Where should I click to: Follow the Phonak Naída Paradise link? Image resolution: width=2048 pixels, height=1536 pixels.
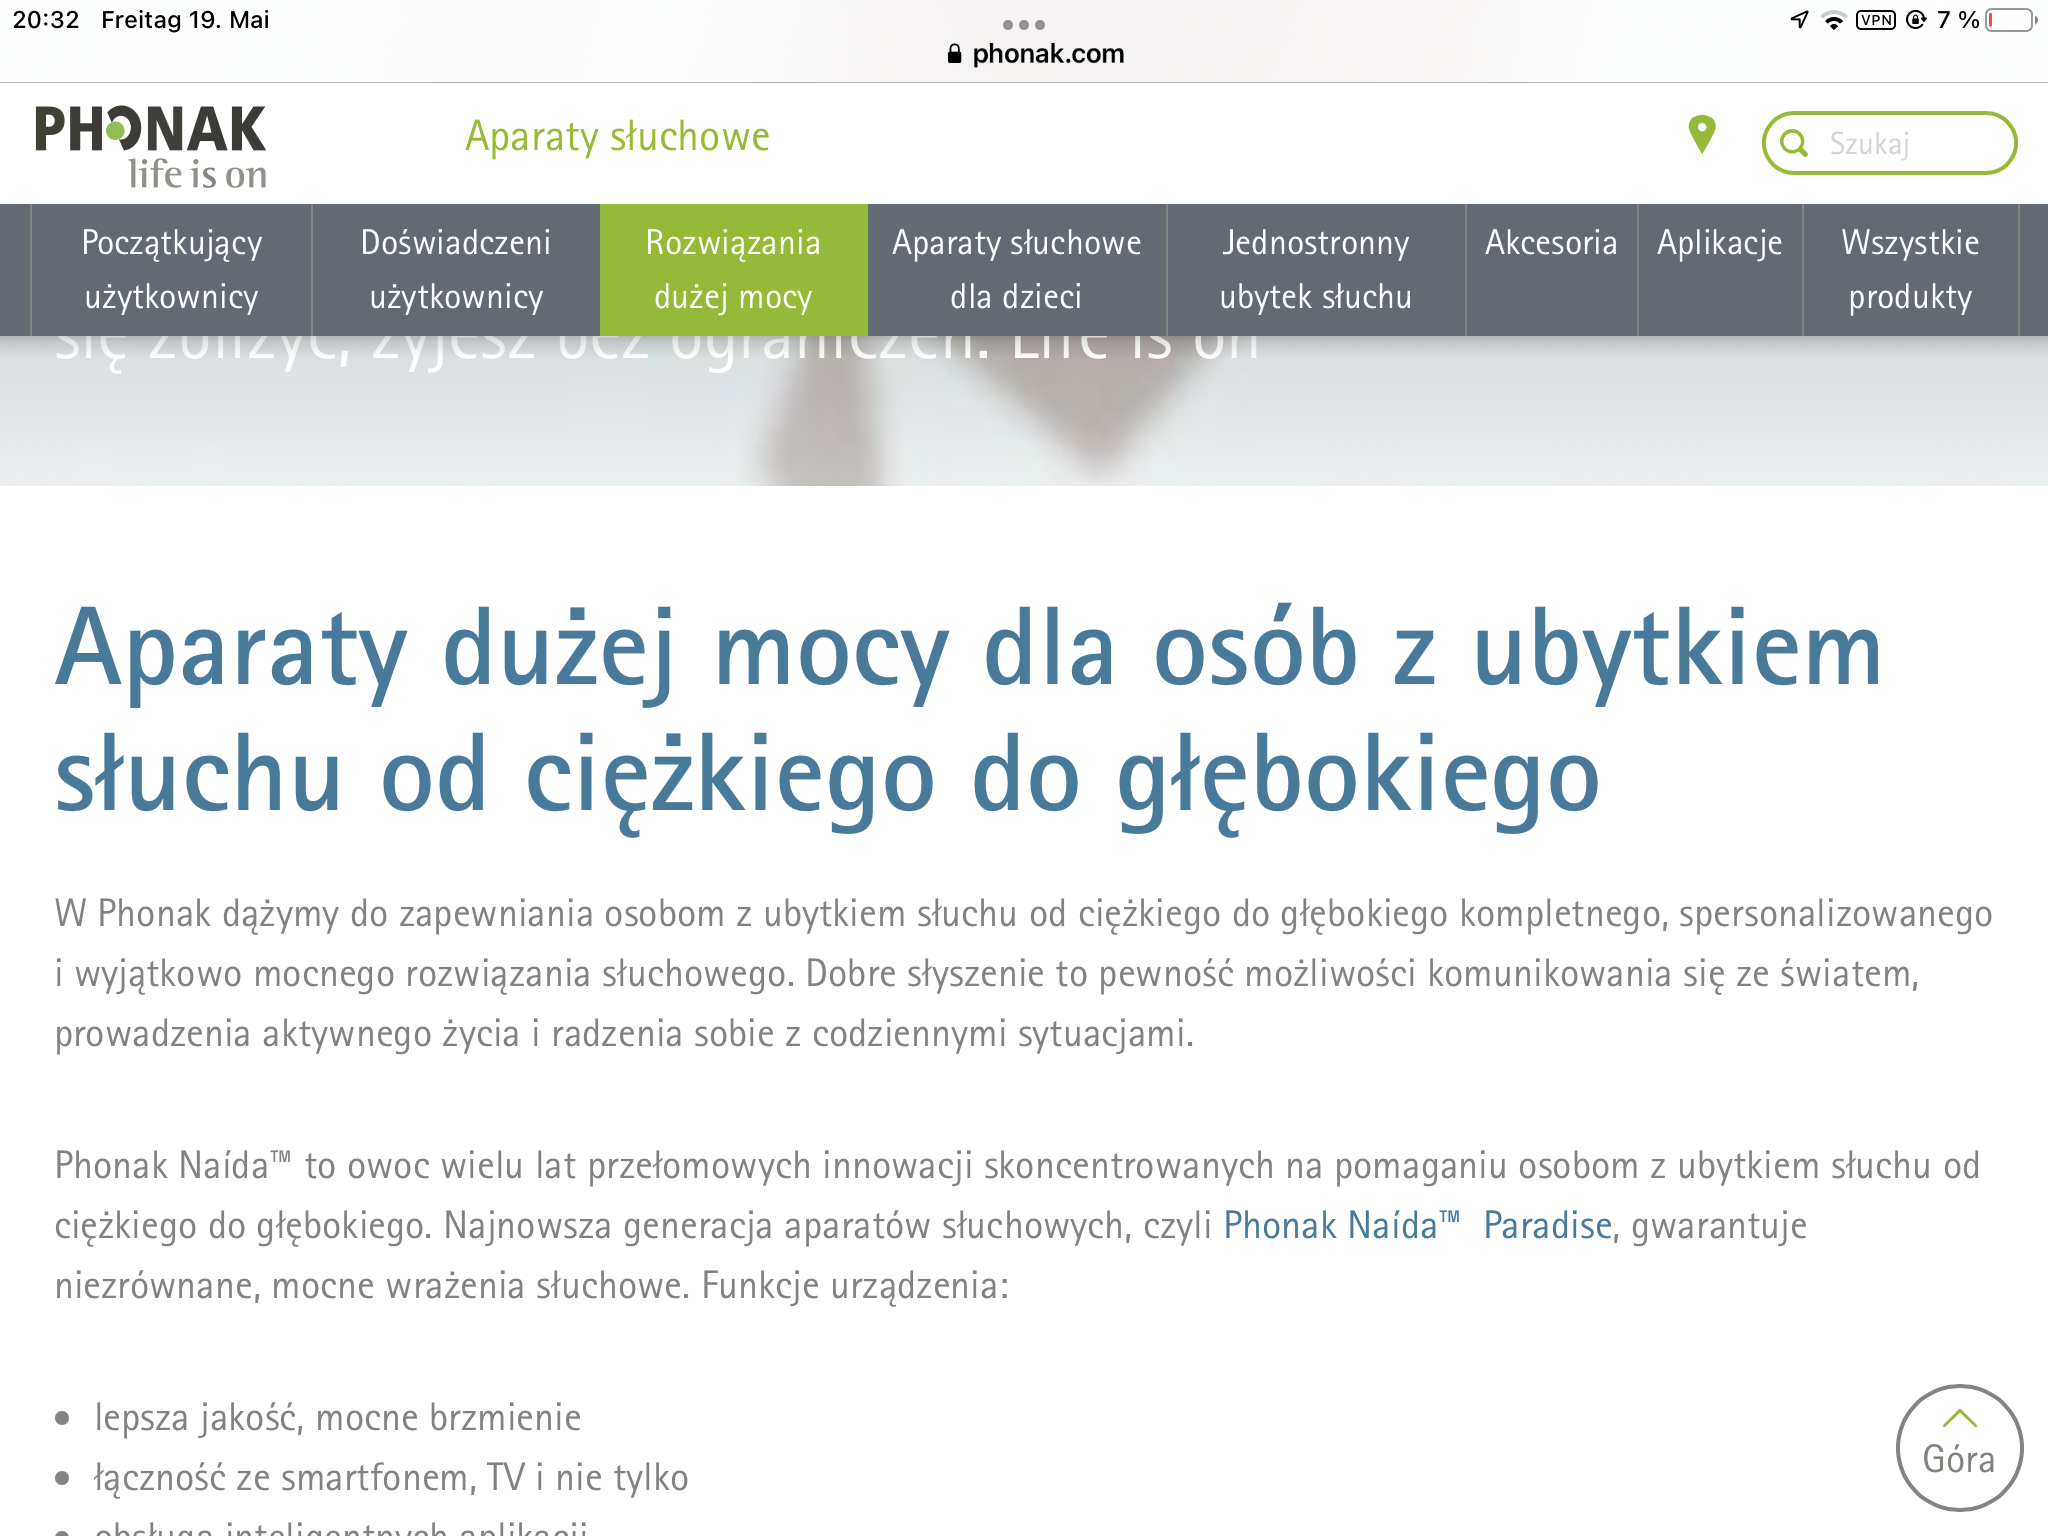[1418, 1225]
